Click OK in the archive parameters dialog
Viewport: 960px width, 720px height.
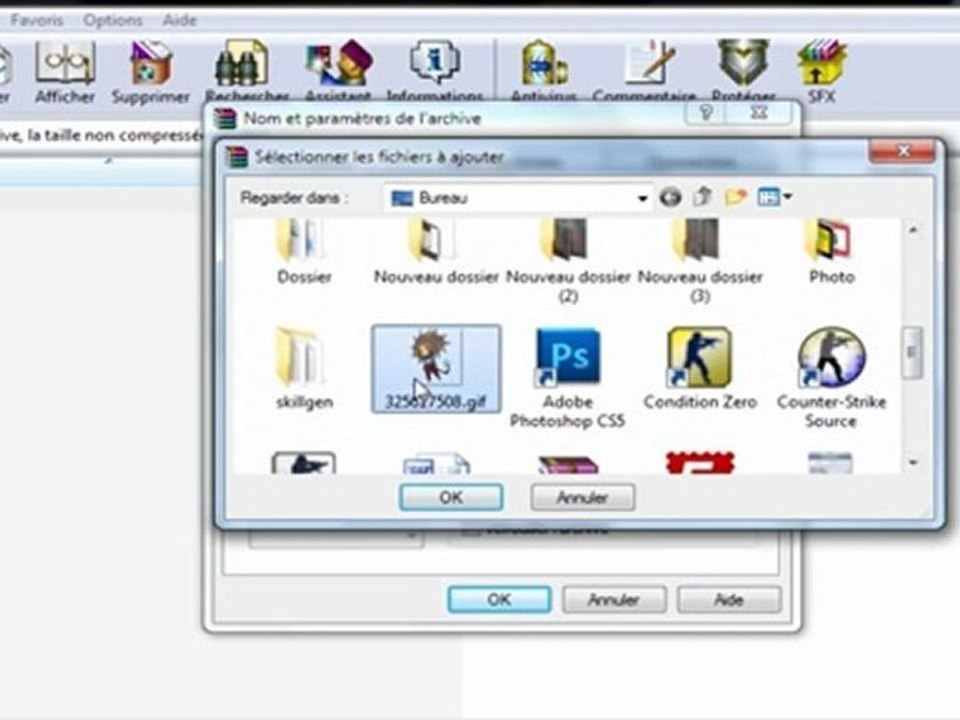pos(499,599)
